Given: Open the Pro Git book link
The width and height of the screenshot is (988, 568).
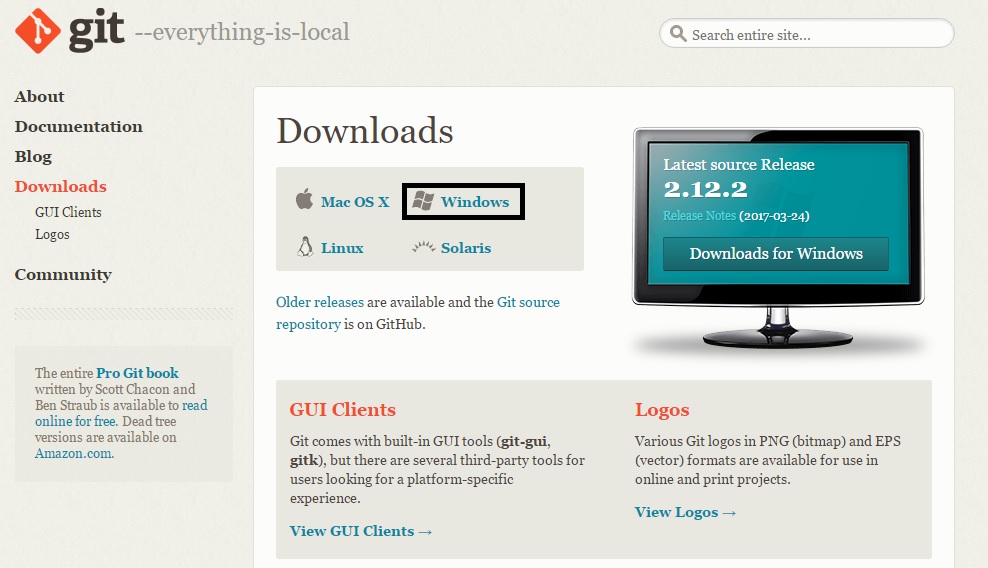Looking at the screenshot, I should click(x=137, y=373).
